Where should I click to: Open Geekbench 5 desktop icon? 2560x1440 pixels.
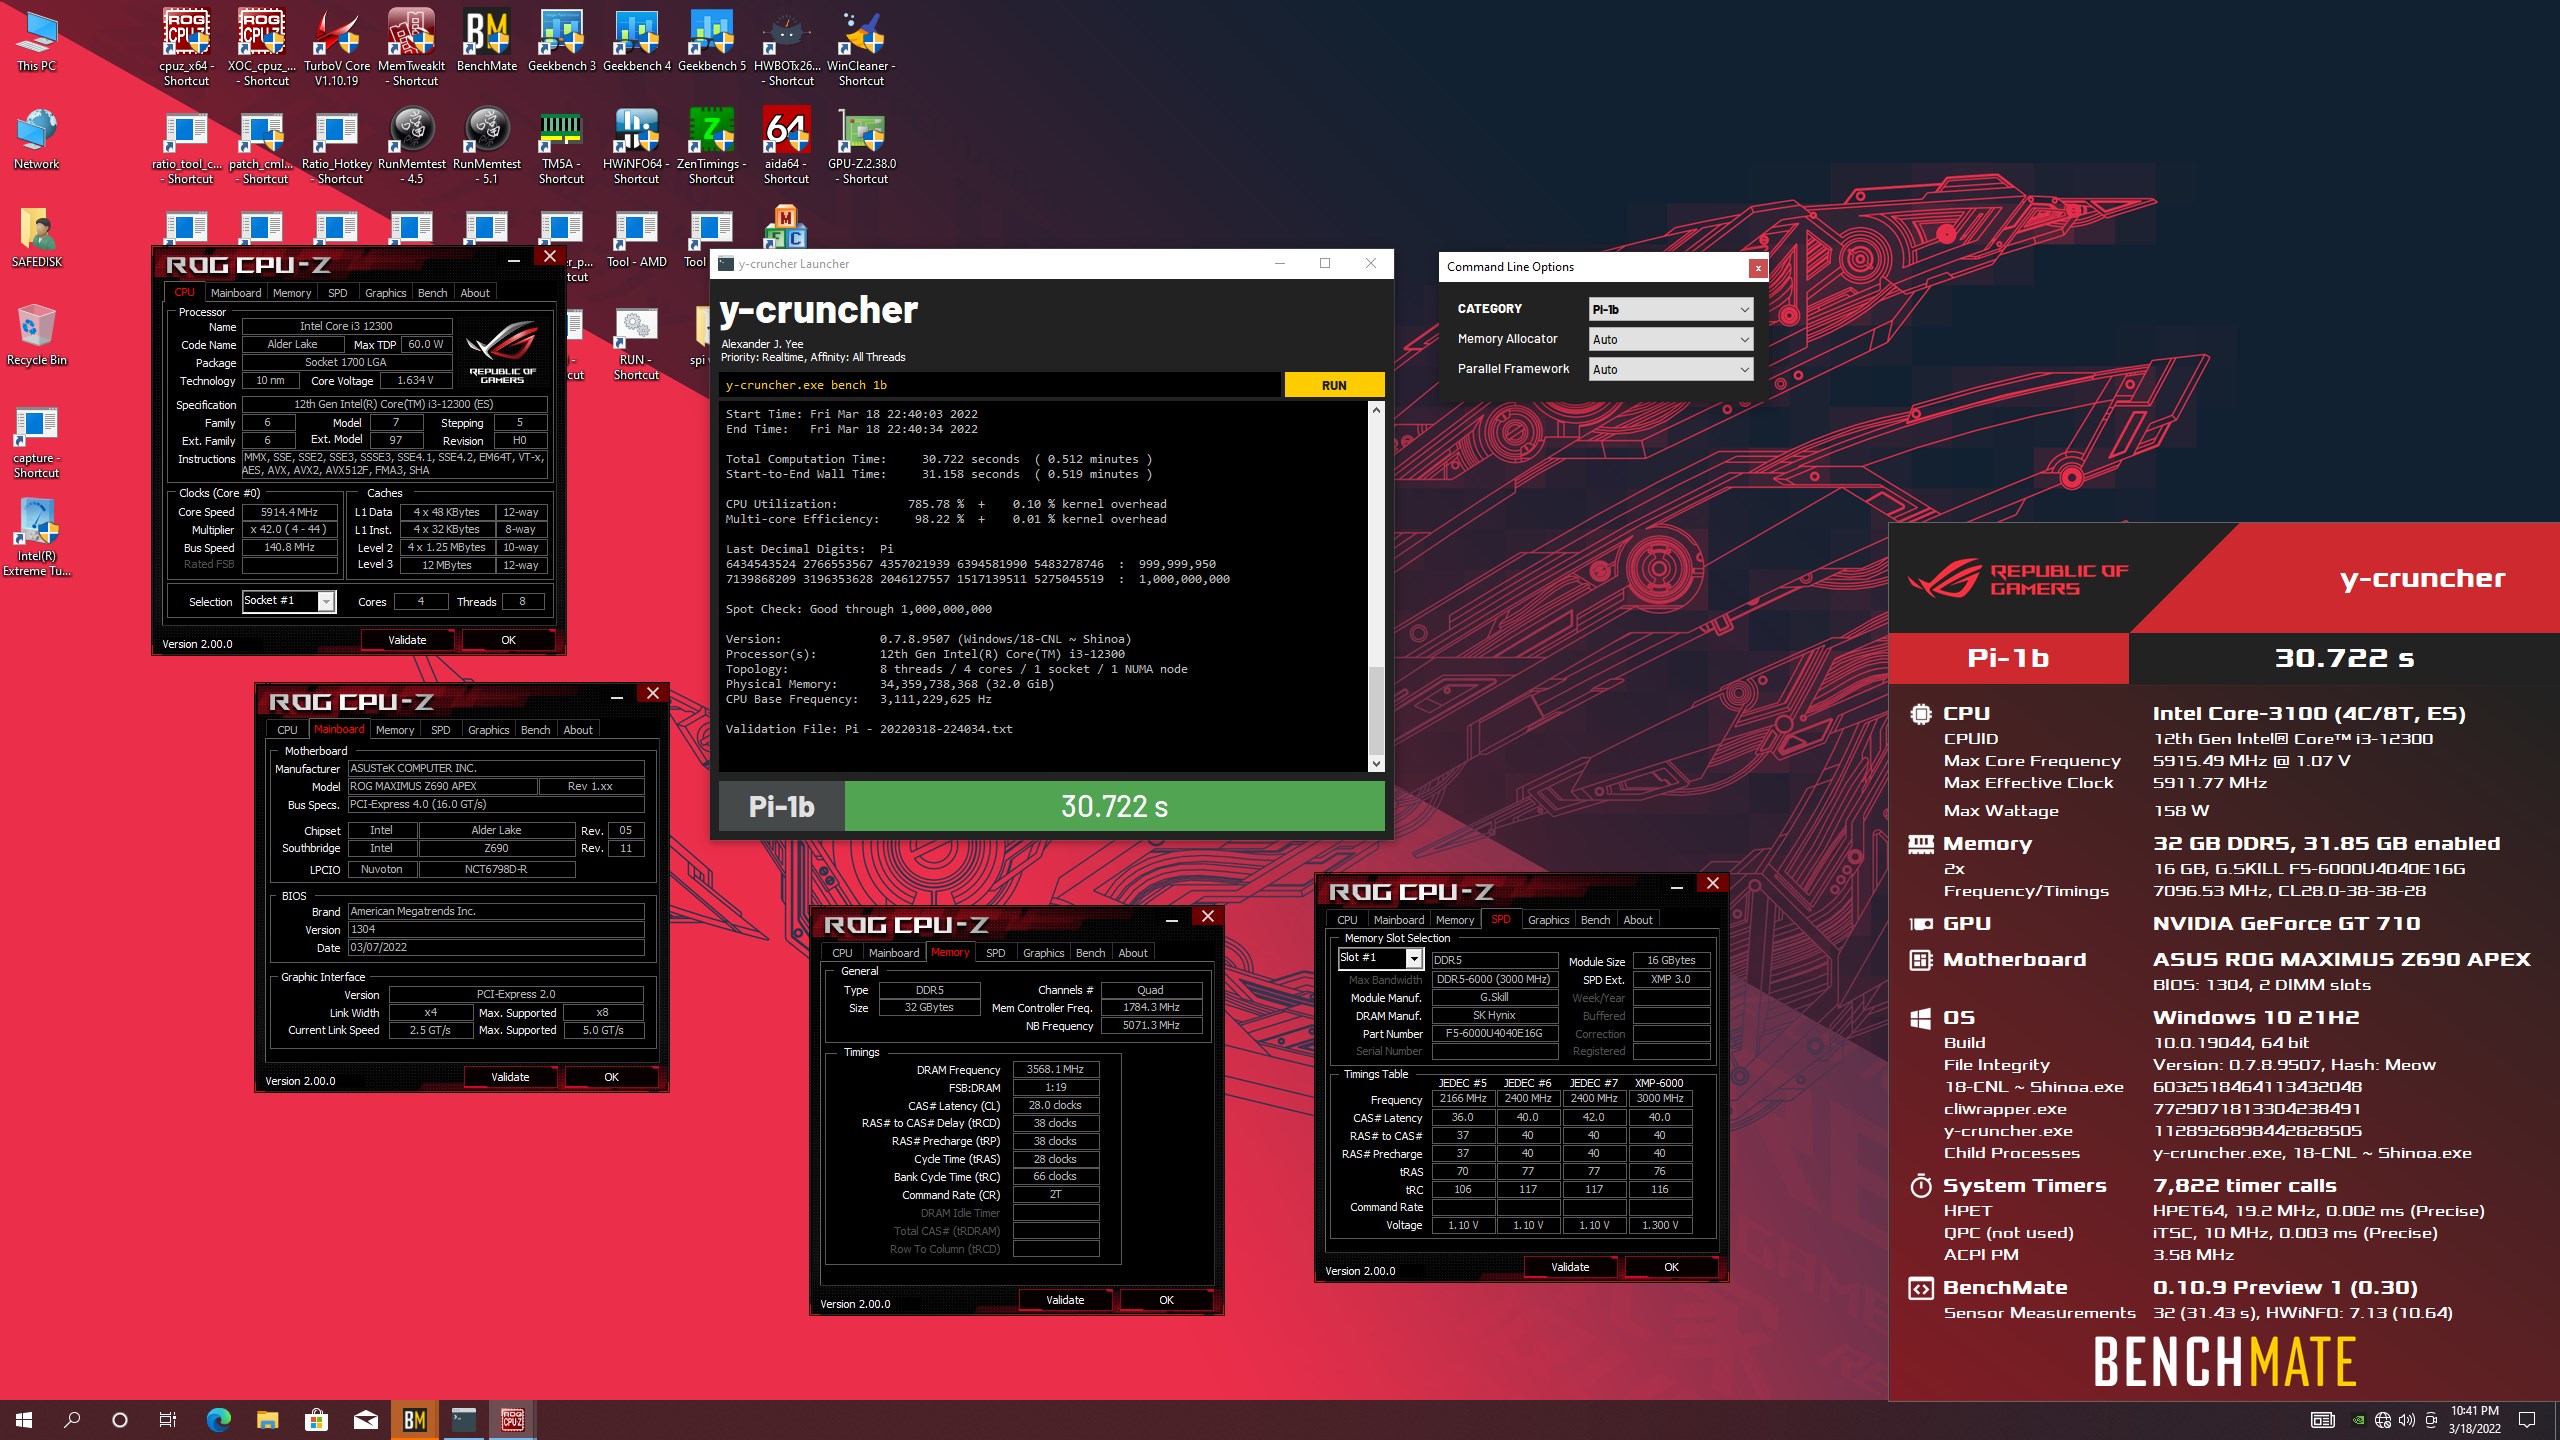pyautogui.click(x=712, y=40)
